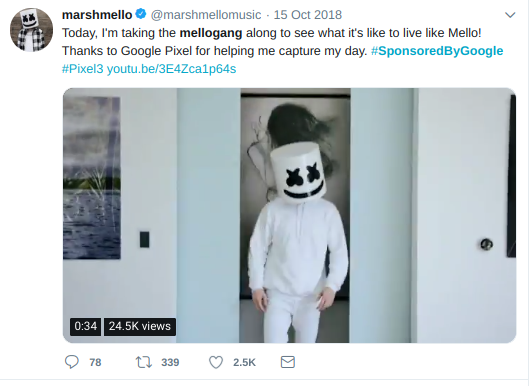Click the 24.5K views label
This screenshot has height=386, width=529.
(140, 326)
